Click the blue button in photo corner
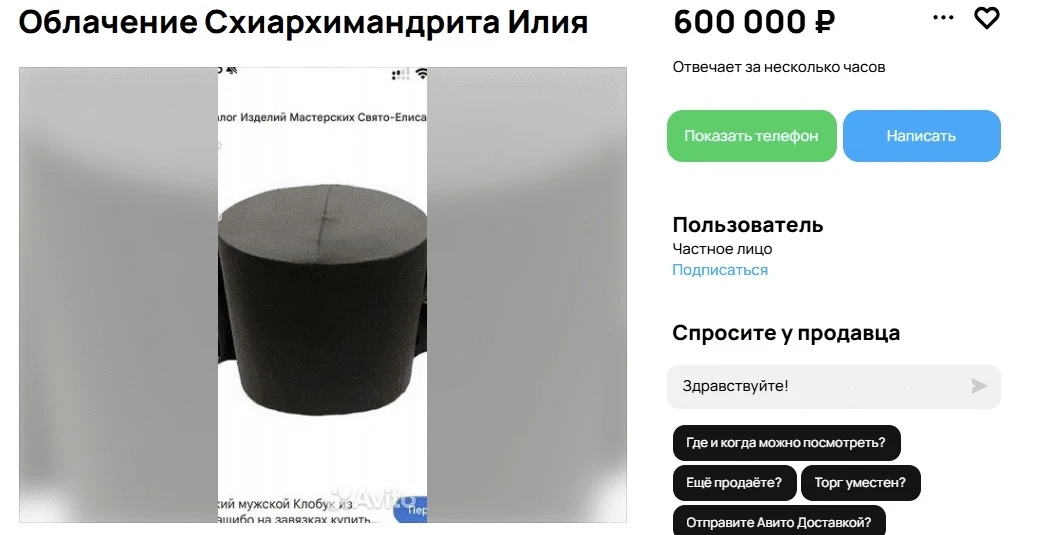The width and height of the screenshot is (1046, 535). tap(411, 510)
